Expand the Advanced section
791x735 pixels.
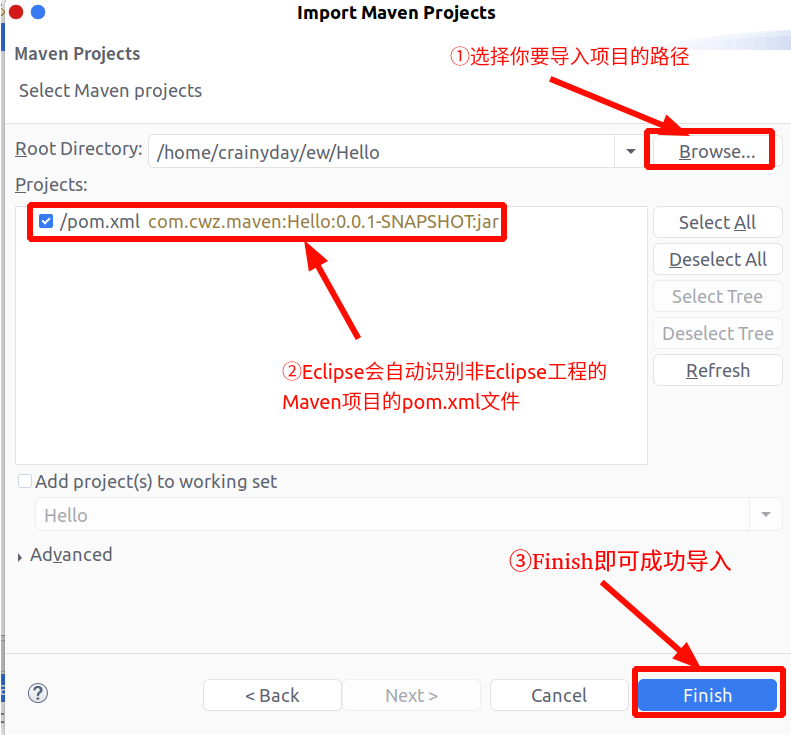point(19,557)
